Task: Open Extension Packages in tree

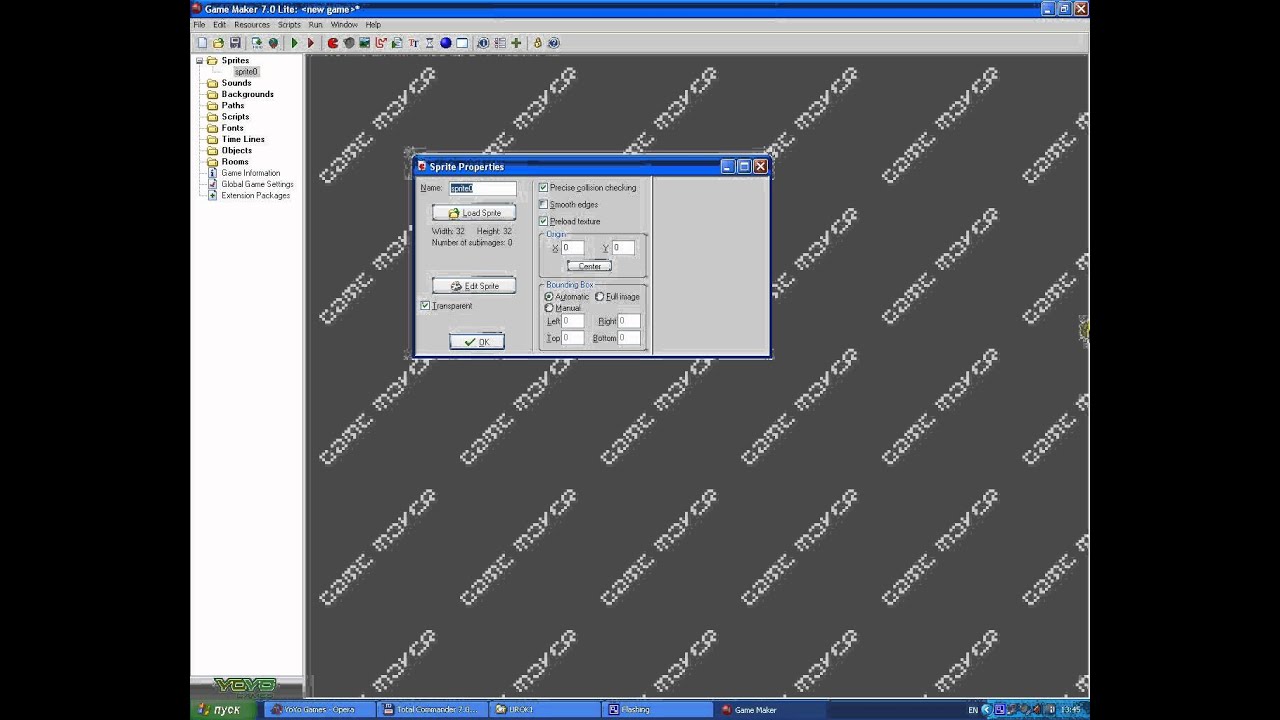Action: [x=255, y=195]
